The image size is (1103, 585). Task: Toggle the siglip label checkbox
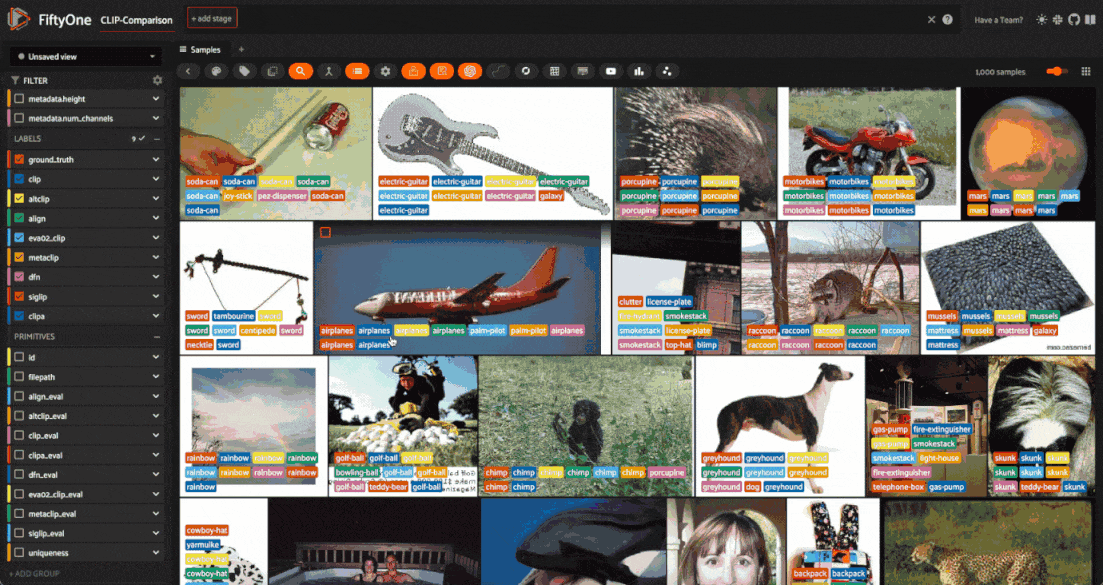point(19,297)
